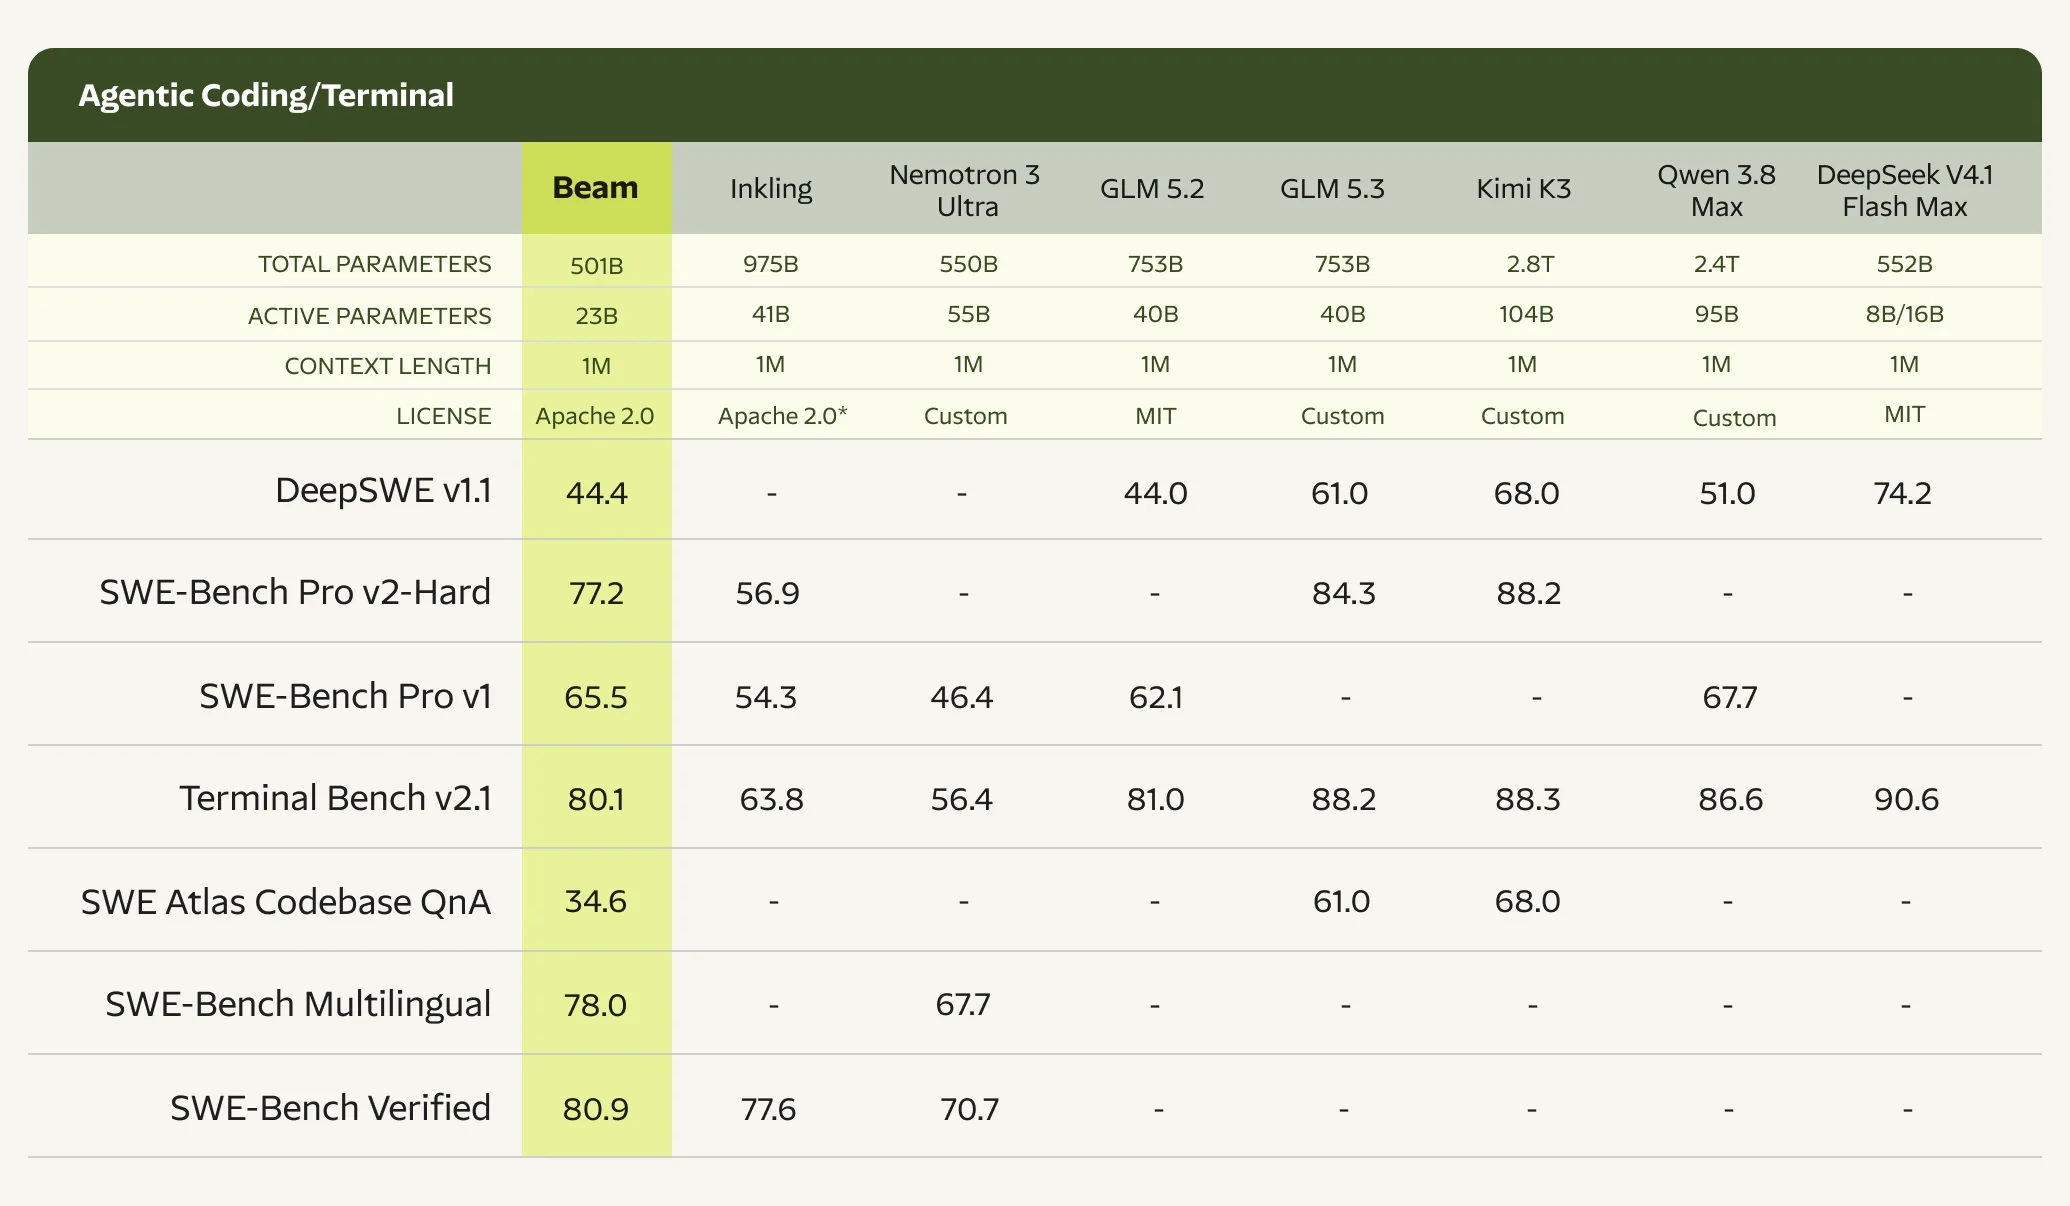Click the CONTEXT LENGTH row label
This screenshot has height=1206, width=2070.
388,366
